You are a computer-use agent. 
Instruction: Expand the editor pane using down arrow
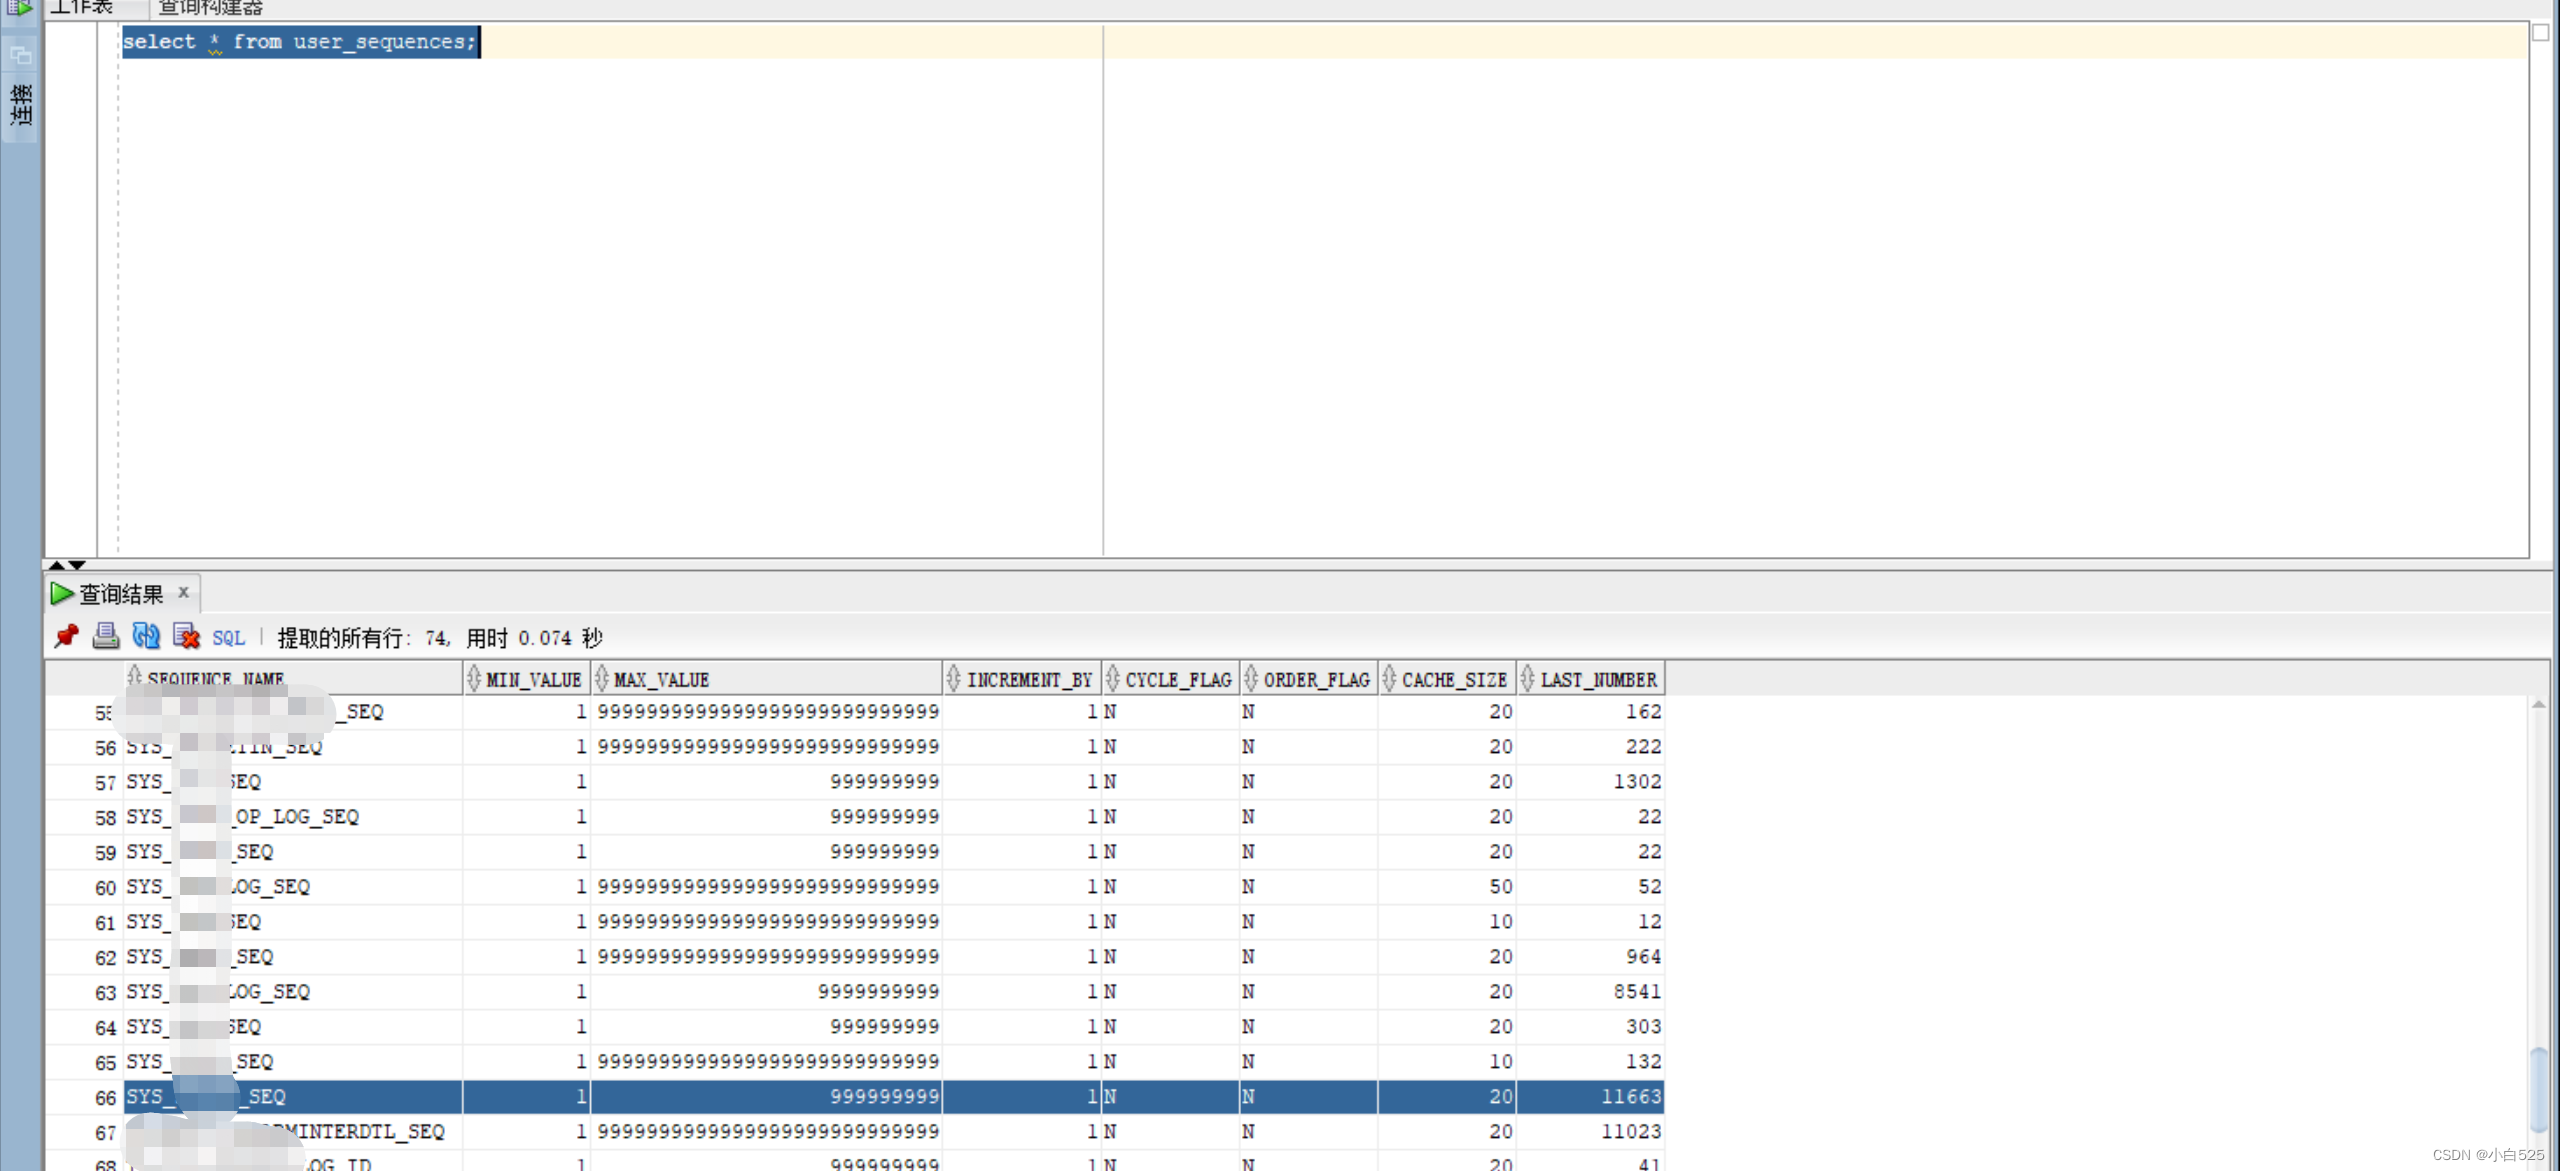tap(77, 565)
